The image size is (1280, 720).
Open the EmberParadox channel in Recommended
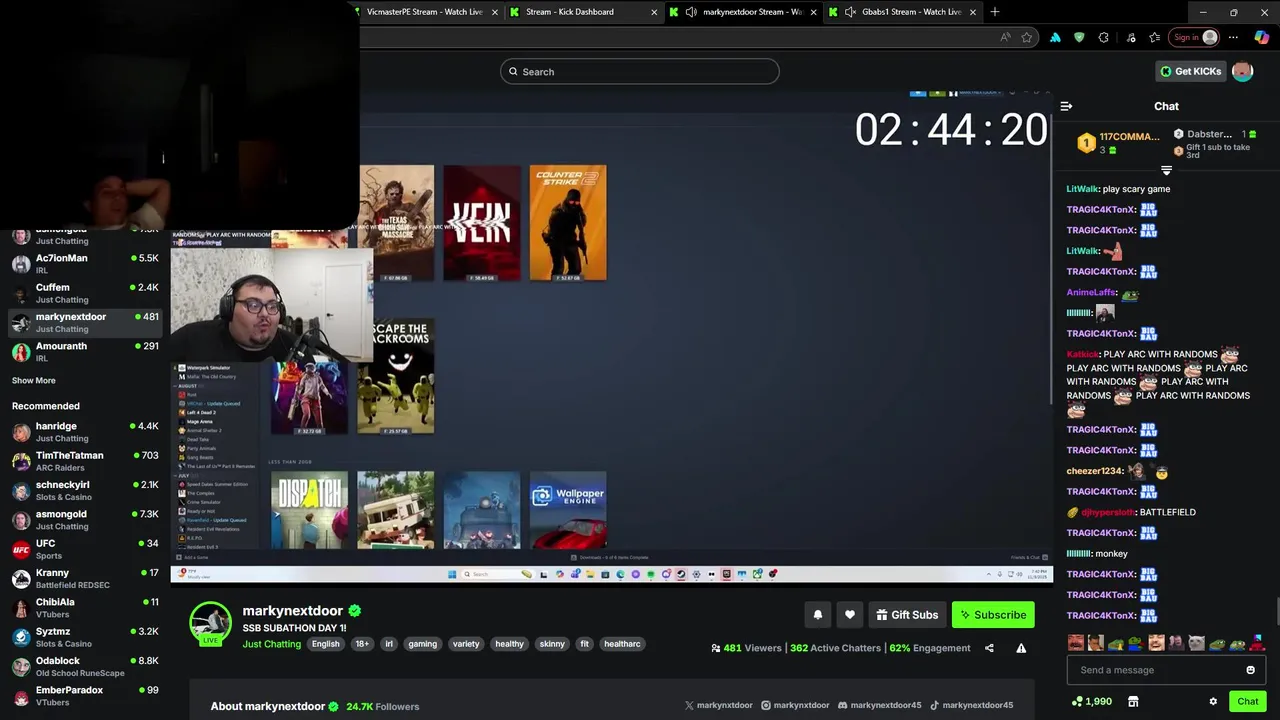85,695
